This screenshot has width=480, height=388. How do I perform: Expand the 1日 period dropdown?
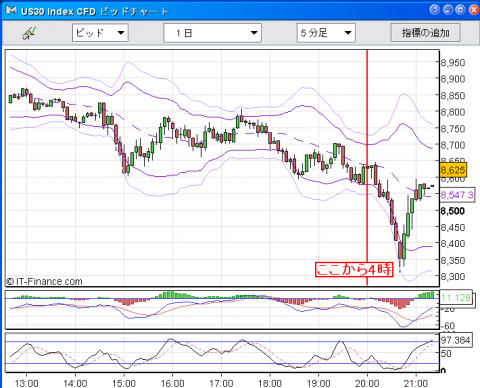click(213, 33)
